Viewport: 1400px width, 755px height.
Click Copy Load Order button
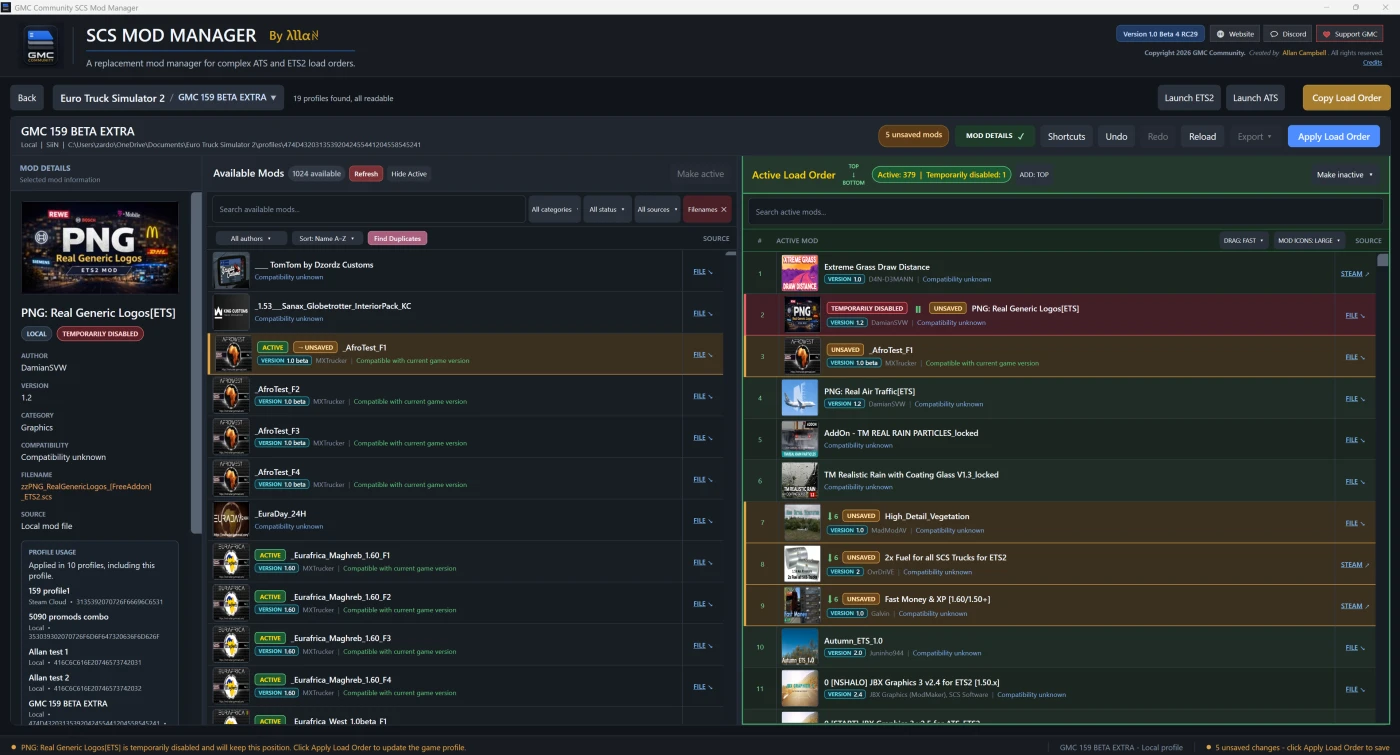(x=1346, y=98)
